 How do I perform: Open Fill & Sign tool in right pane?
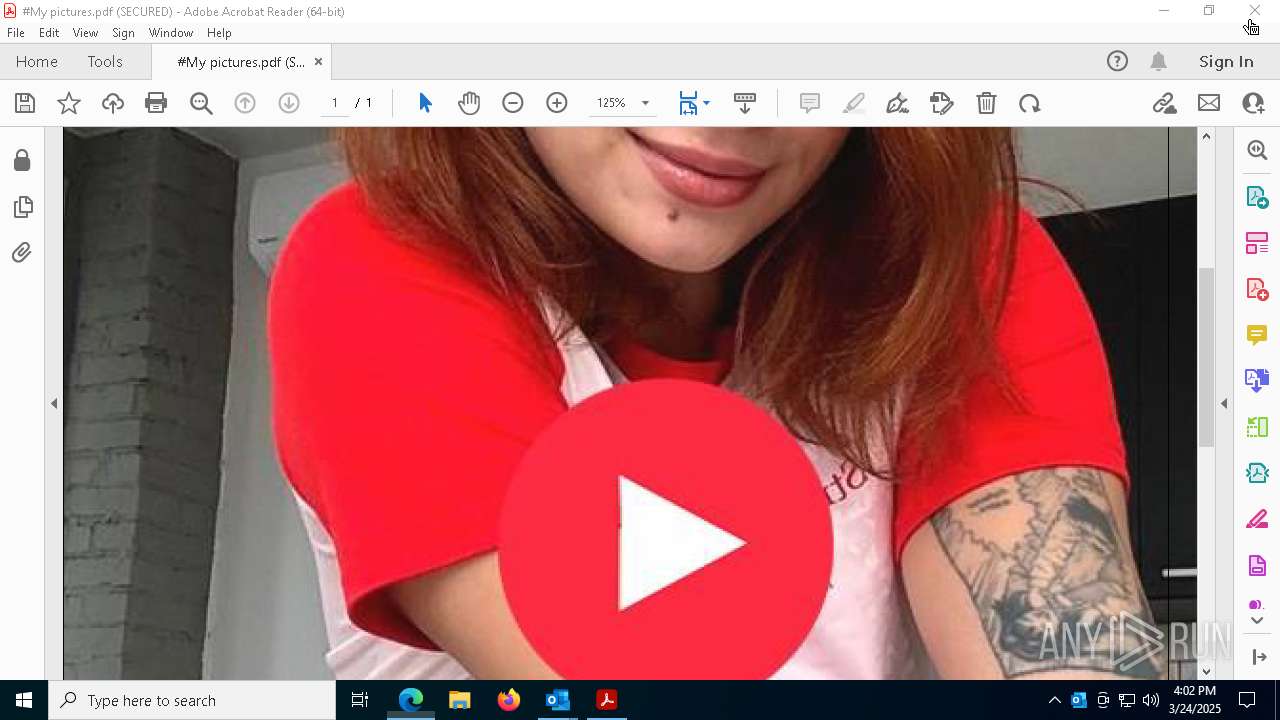(x=1257, y=520)
